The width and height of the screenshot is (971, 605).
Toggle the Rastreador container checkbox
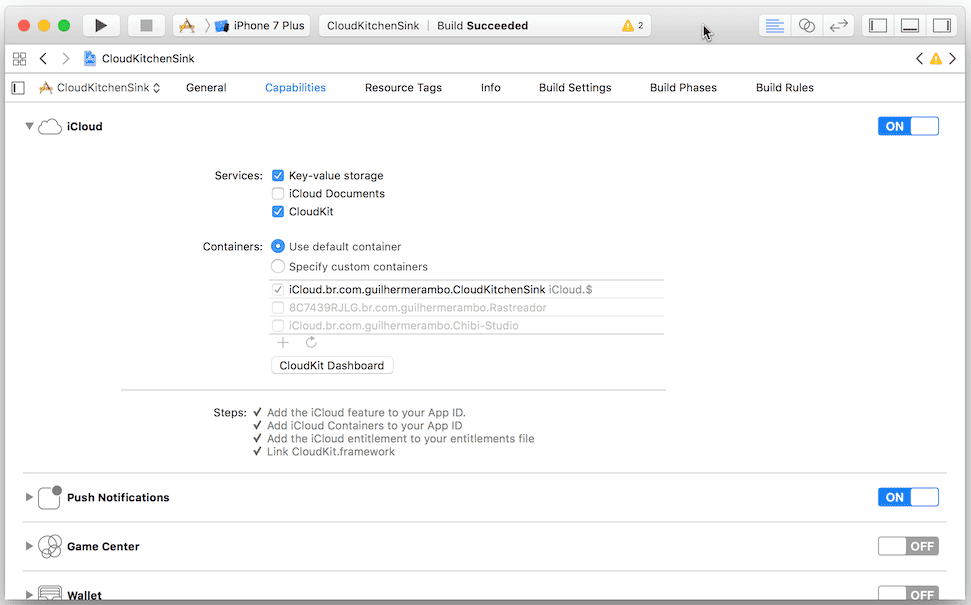(x=278, y=307)
